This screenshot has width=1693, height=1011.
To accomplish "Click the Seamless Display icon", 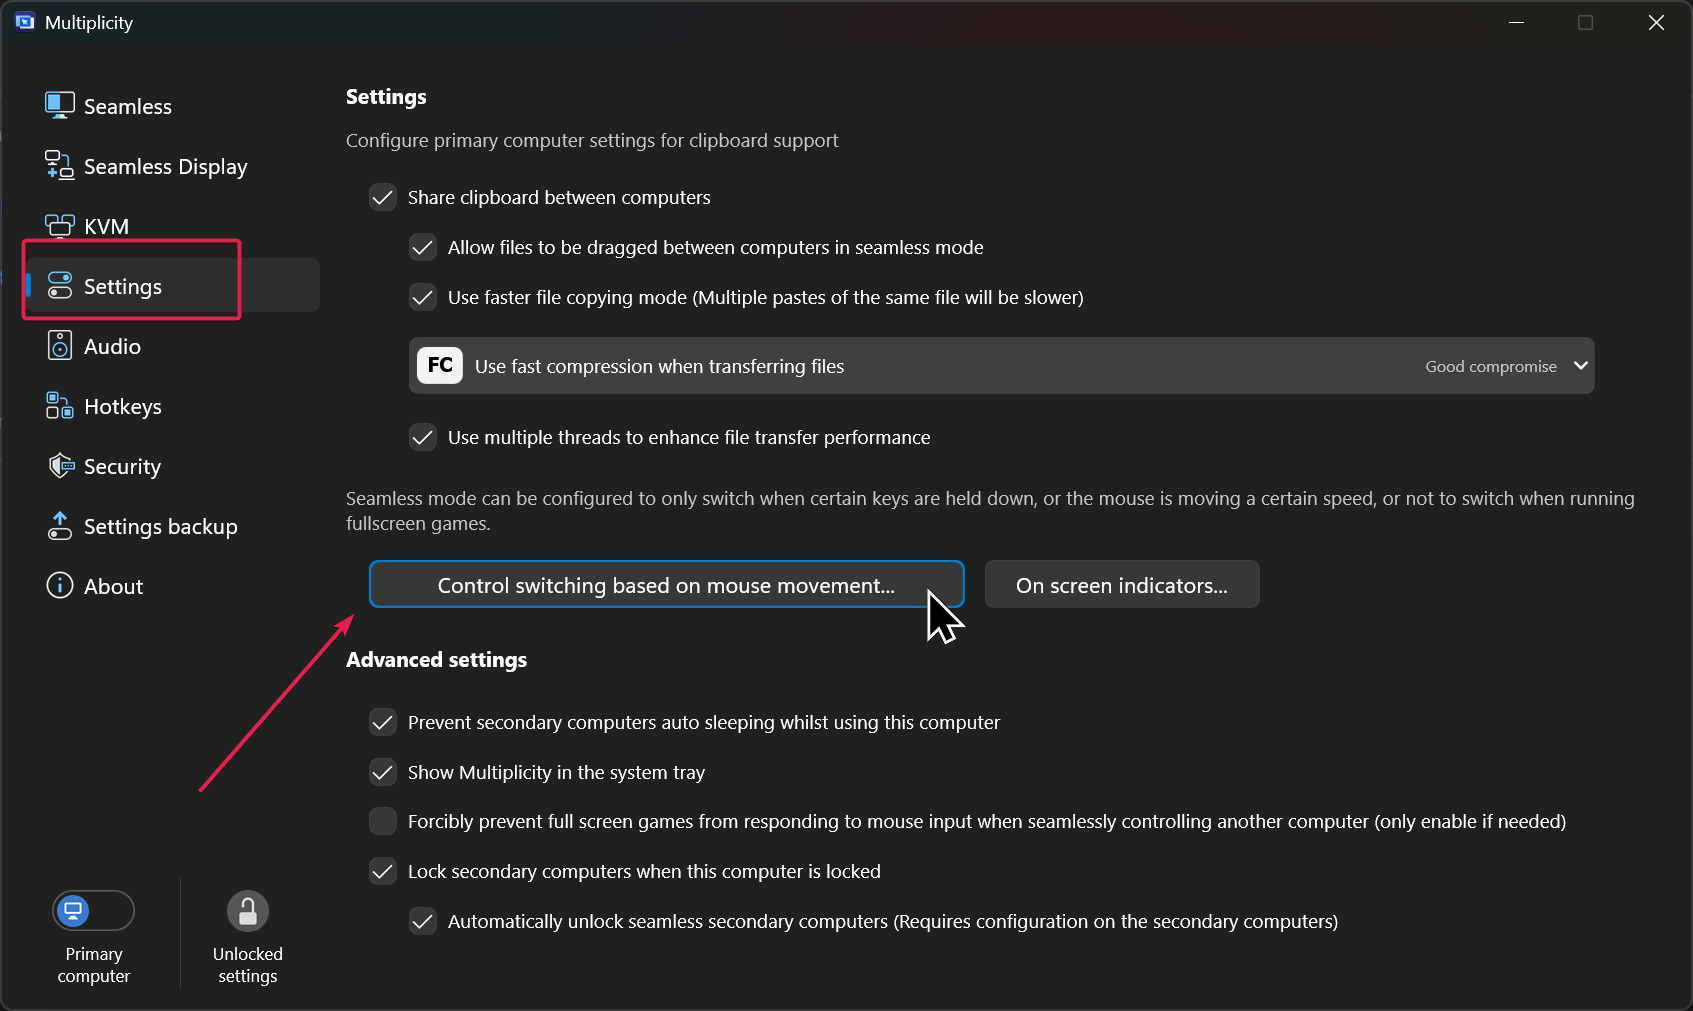I will click(60, 165).
